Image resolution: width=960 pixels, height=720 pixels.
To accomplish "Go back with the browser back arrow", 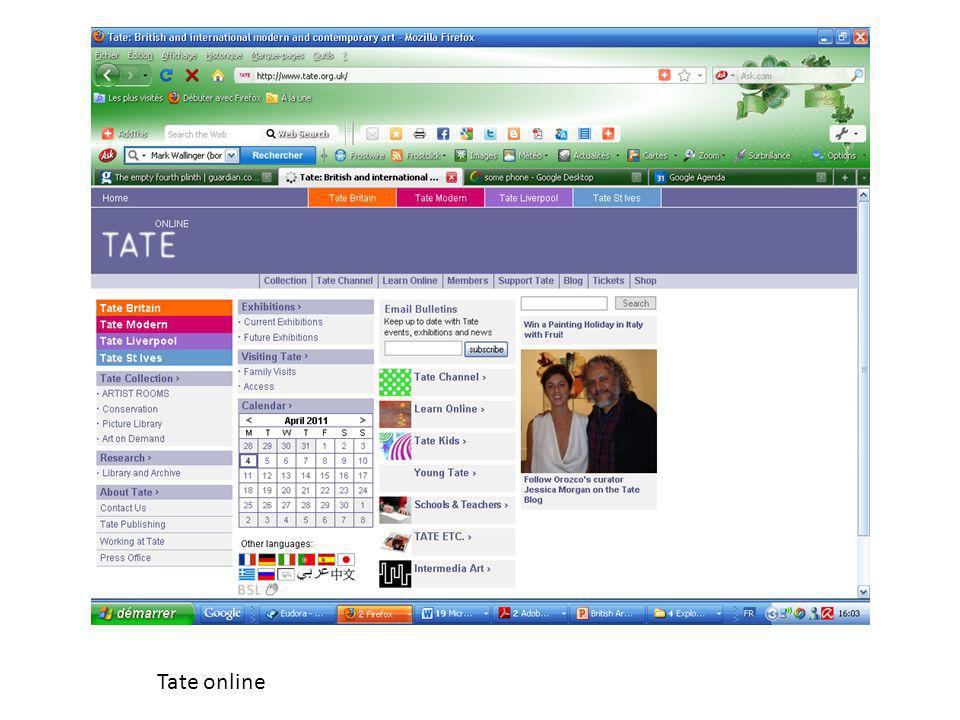I will click(x=108, y=75).
